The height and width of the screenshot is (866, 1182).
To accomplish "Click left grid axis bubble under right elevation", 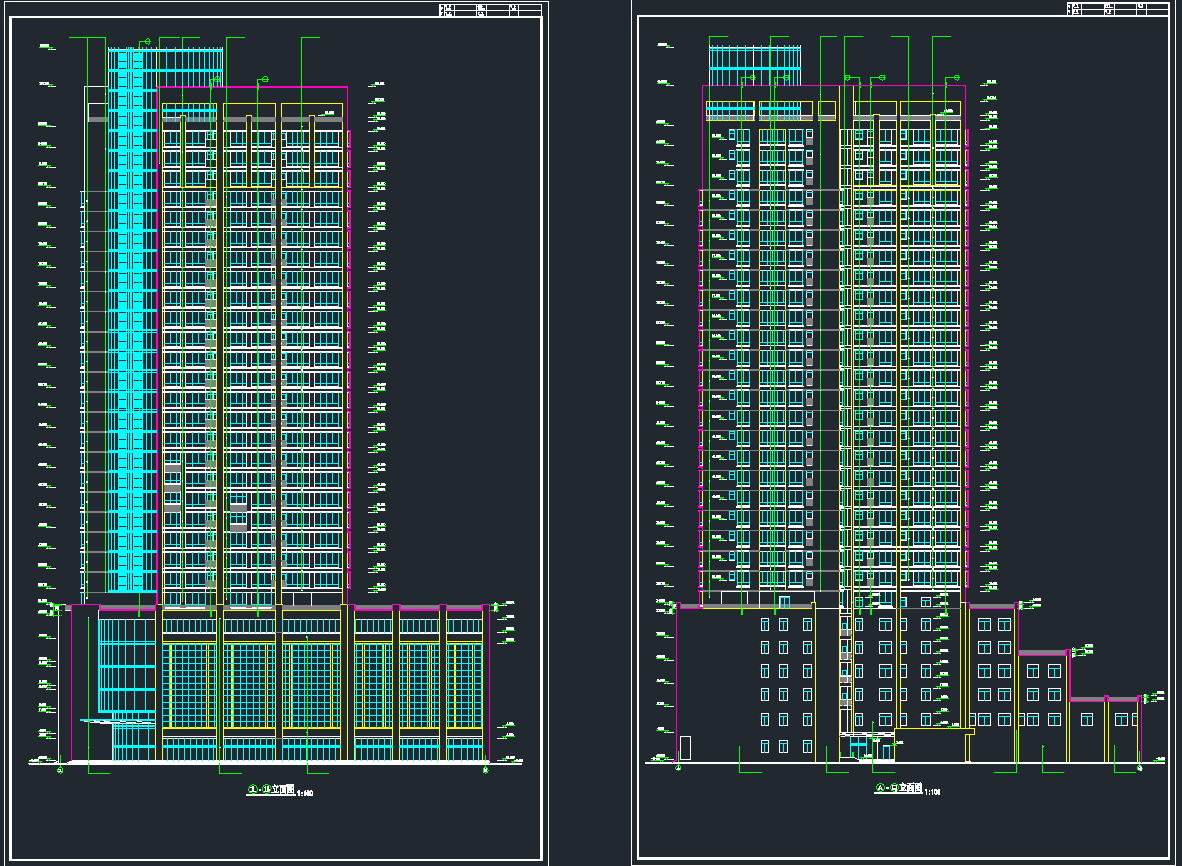I will coord(679,768).
